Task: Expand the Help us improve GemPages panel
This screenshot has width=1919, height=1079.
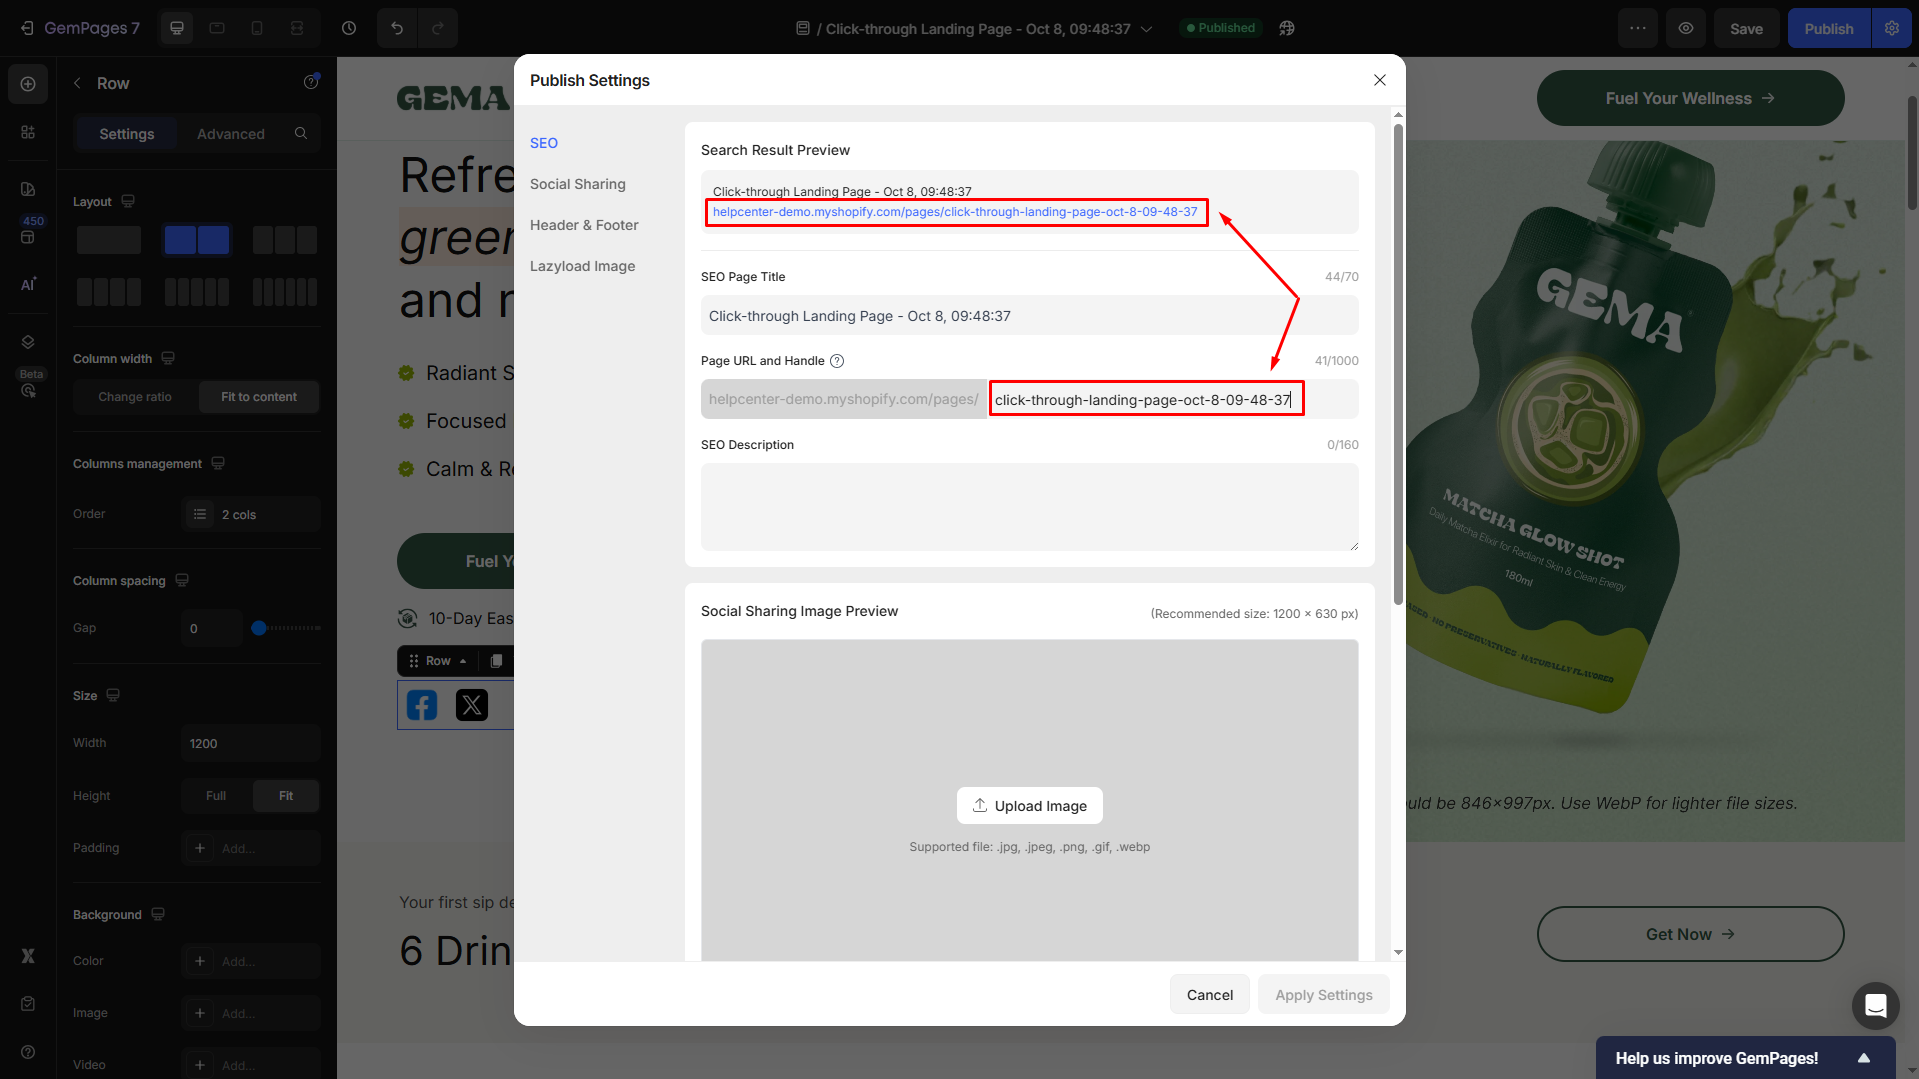Action: click(x=1864, y=1058)
